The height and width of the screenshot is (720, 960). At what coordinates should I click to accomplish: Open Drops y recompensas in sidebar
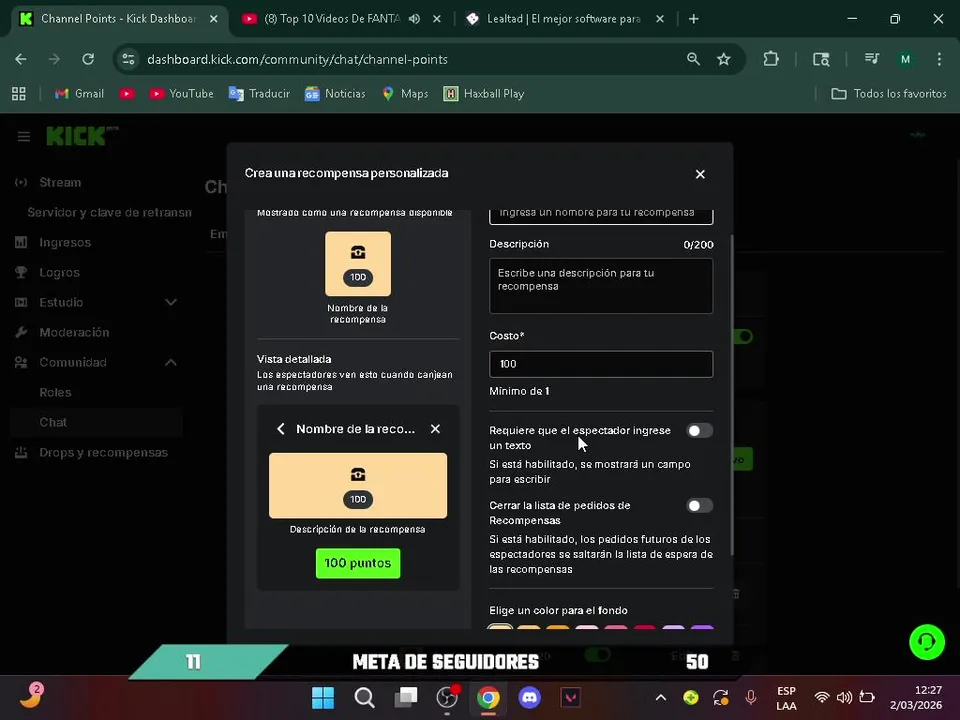(x=103, y=453)
